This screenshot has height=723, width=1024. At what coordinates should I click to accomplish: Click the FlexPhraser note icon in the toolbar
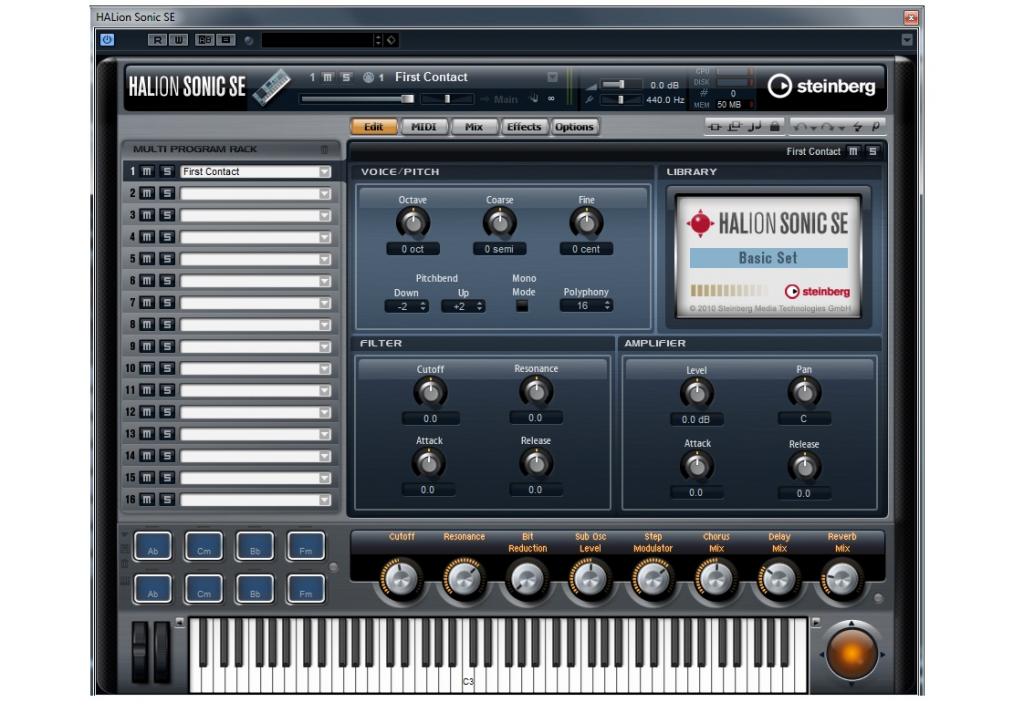[x=755, y=127]
